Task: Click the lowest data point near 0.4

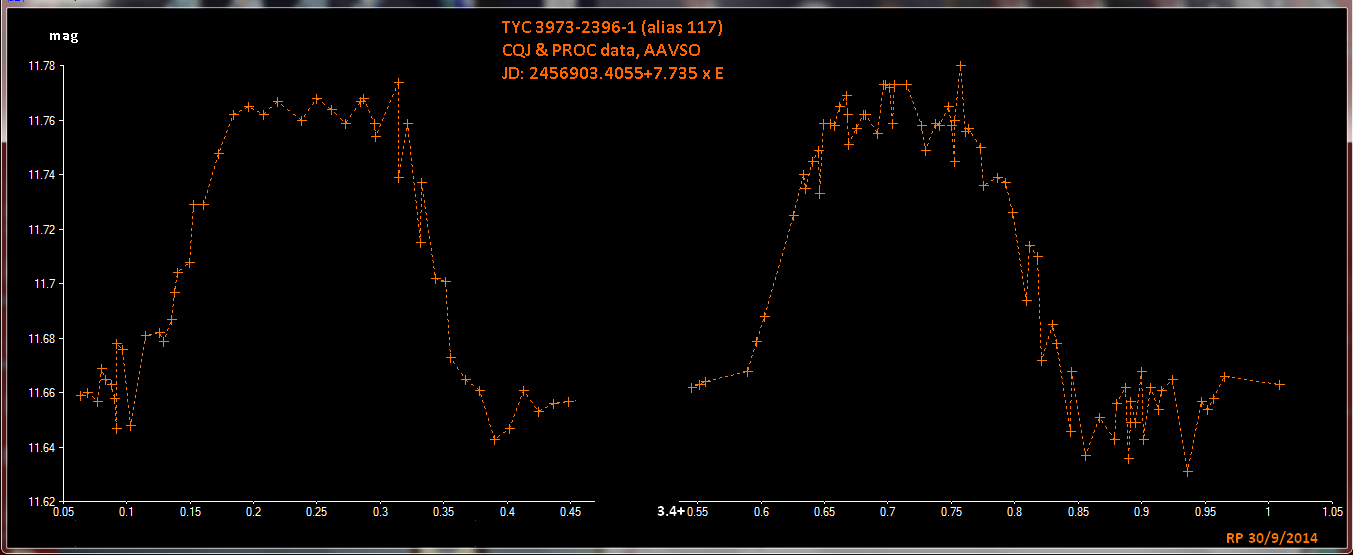Action: click(494, 439)
